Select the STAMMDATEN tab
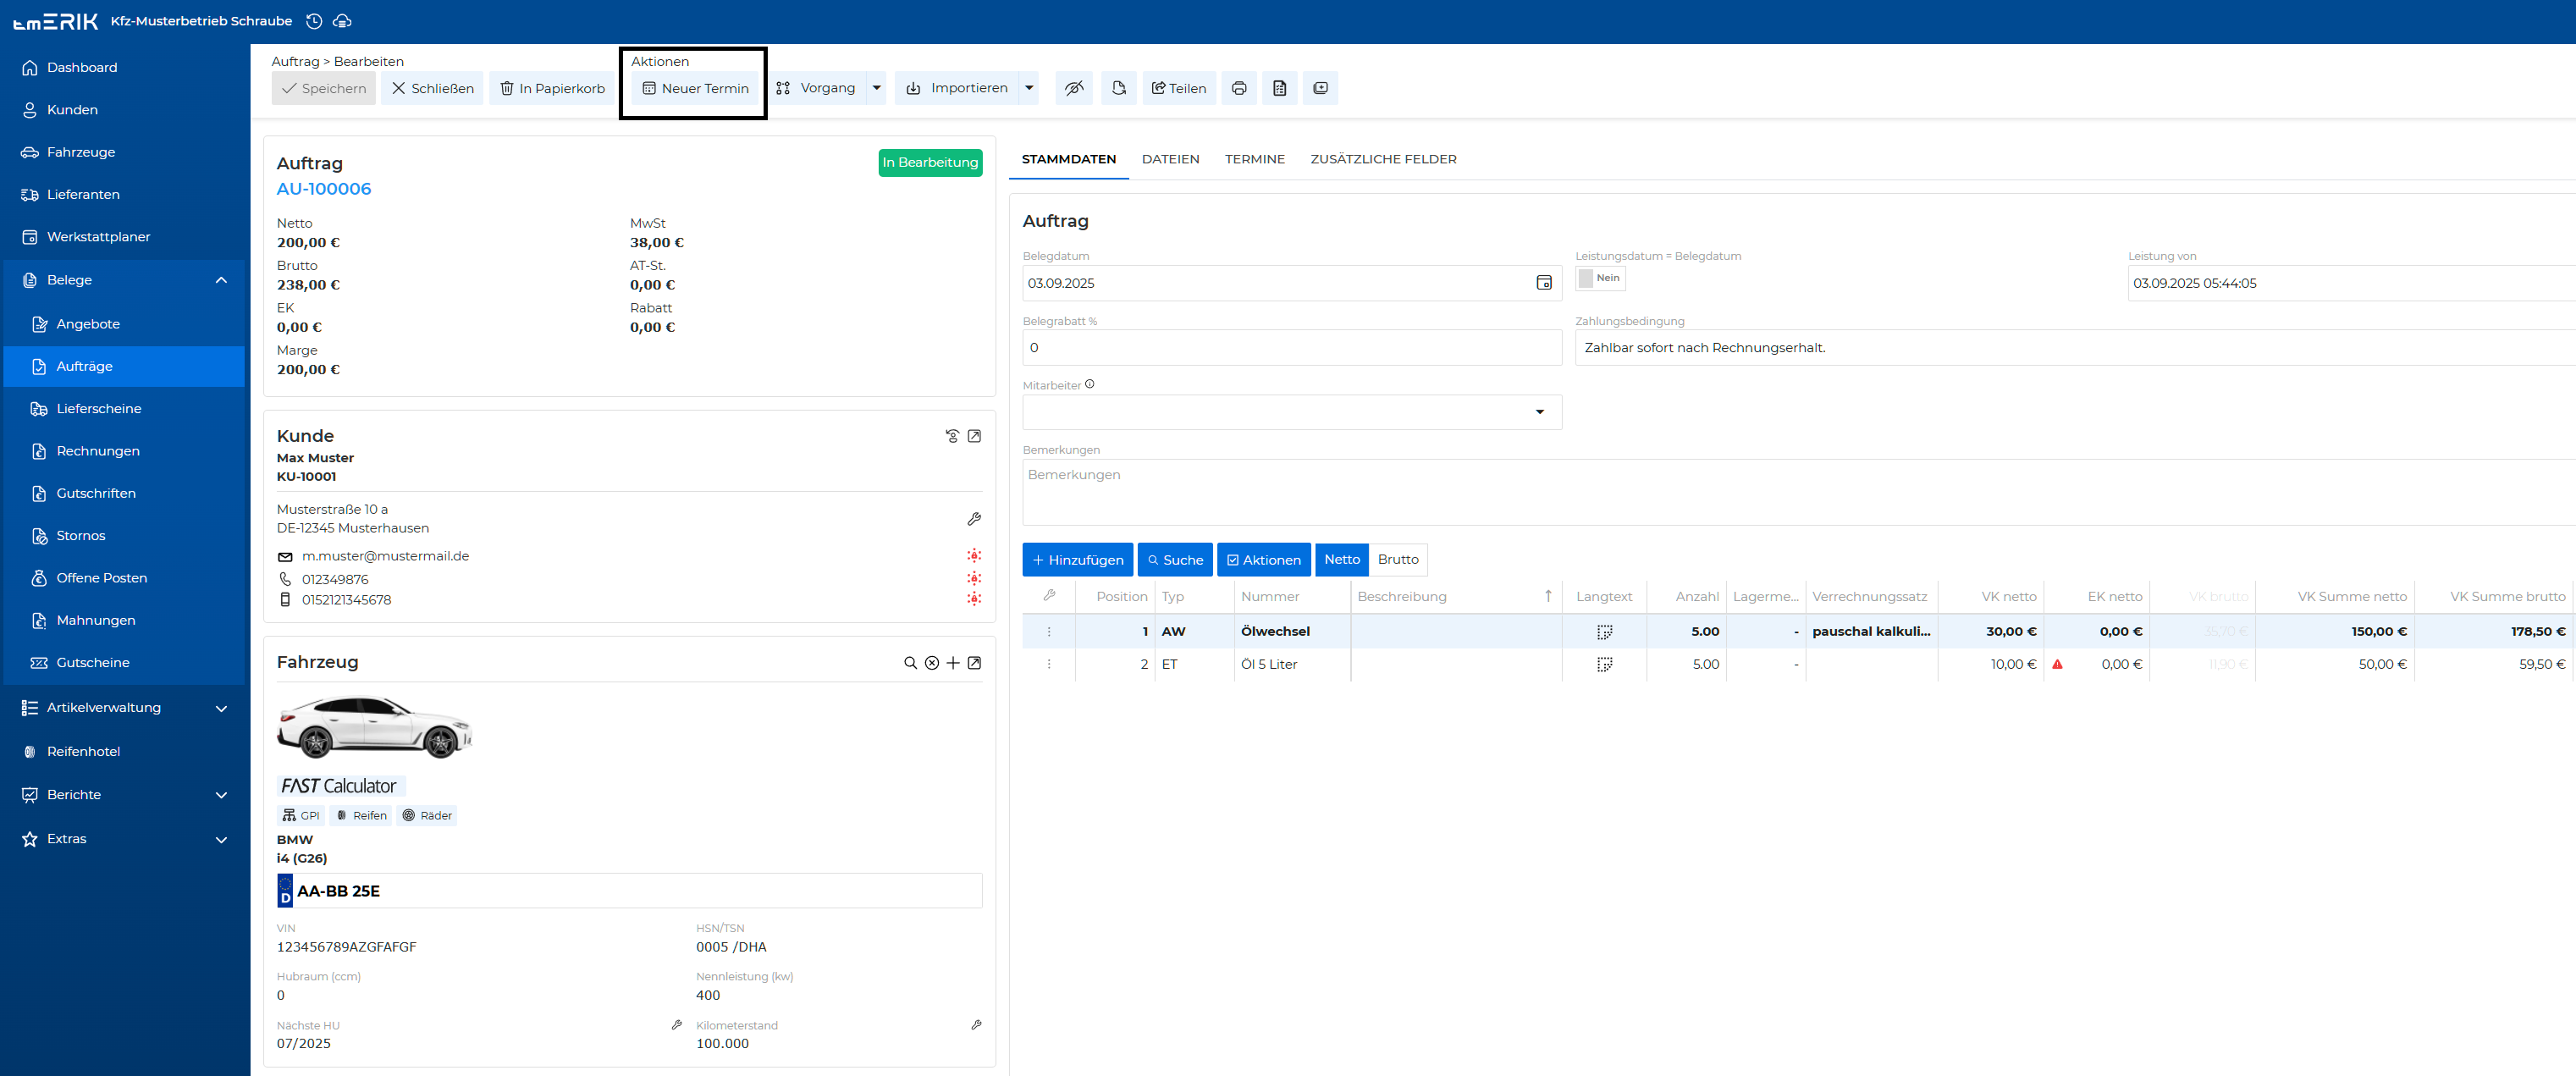This screenshot has height=1076, width=2576. click(x=1068, y=159)
